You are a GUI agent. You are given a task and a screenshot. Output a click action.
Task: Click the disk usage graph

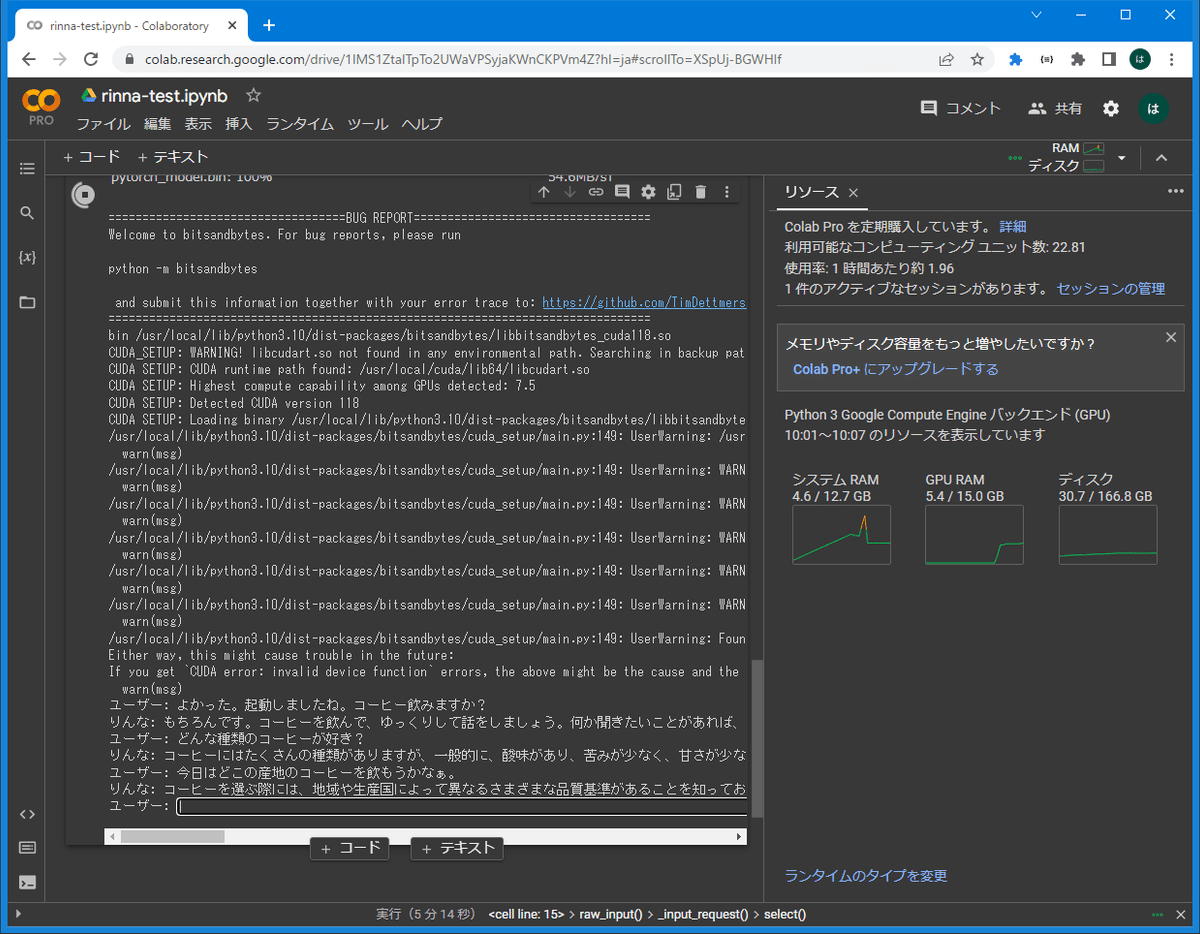(x=1107, y=535)
